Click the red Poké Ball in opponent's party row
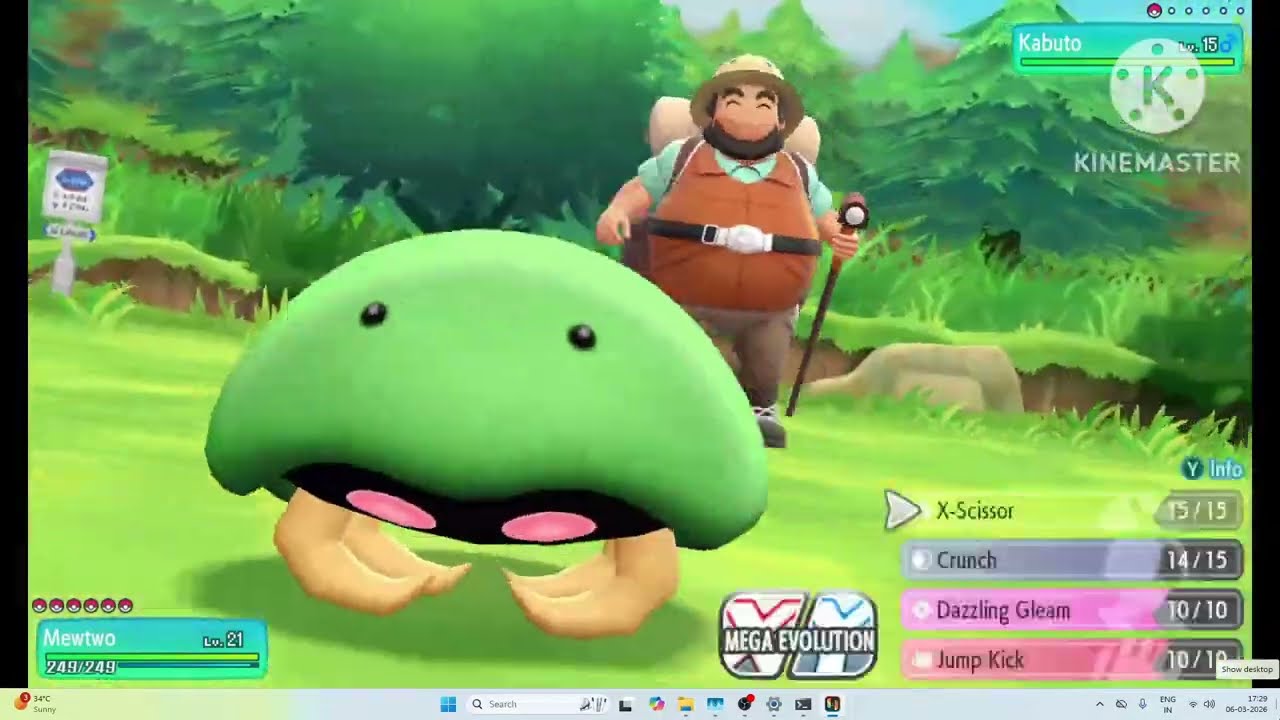The image size is (1280, 720). 1154,10
